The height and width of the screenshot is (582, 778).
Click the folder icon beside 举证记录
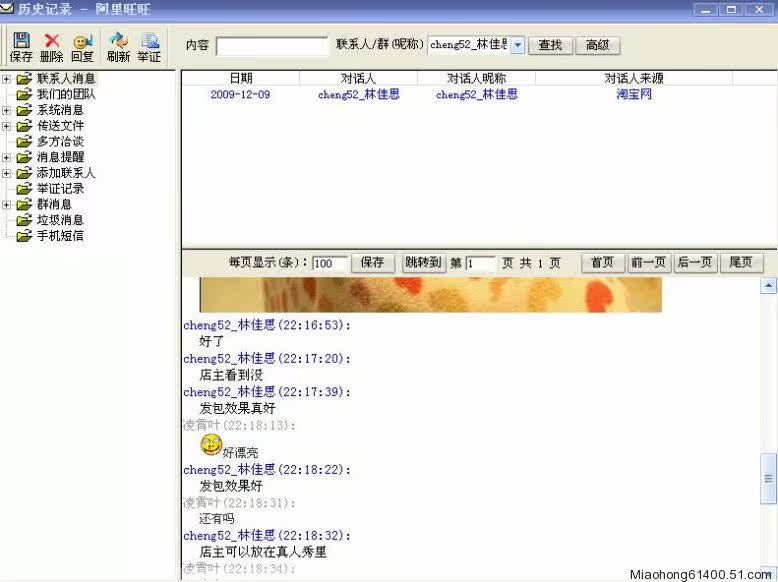(x=24, y=189)
